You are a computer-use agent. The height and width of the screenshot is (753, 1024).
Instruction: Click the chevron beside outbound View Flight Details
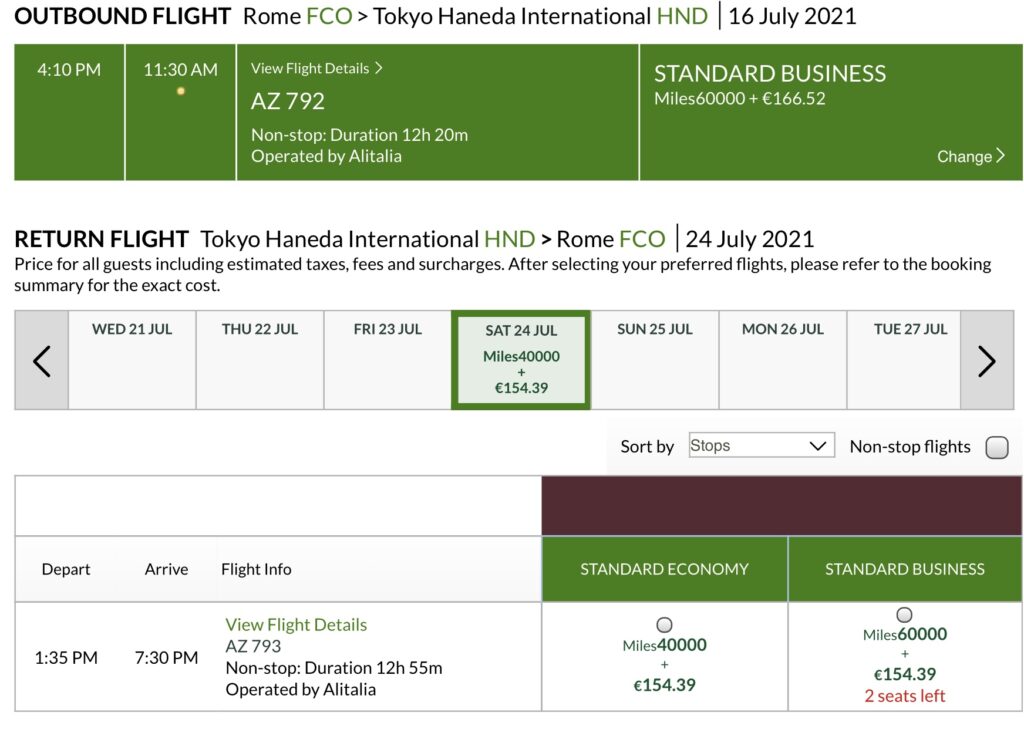[x=379, y=68]
